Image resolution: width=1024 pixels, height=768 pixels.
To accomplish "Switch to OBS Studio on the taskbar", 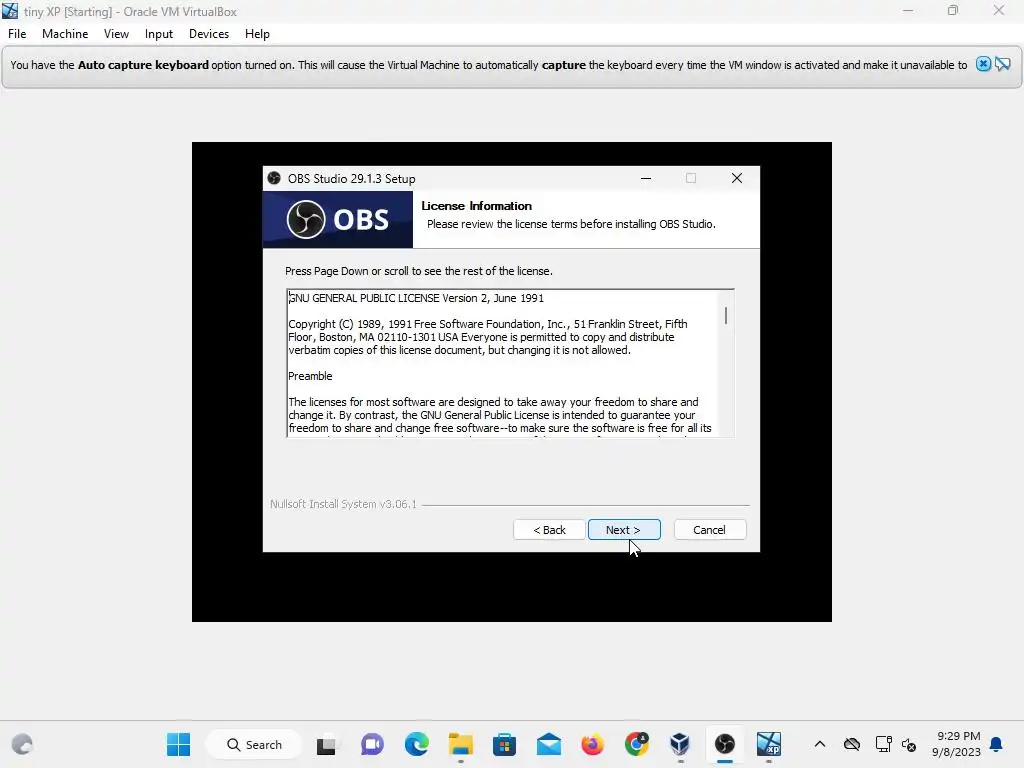I will click(724, 744).
